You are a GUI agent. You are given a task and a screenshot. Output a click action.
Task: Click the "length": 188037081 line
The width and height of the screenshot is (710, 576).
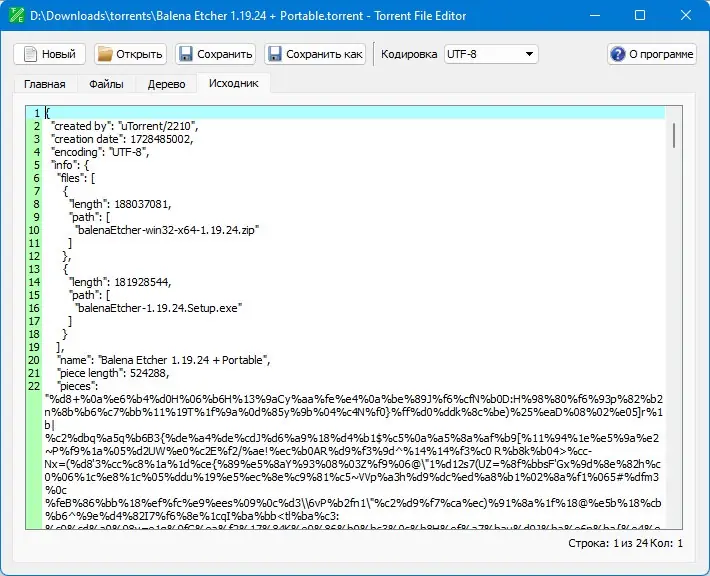pyautogui.click(x=120, y=204)
